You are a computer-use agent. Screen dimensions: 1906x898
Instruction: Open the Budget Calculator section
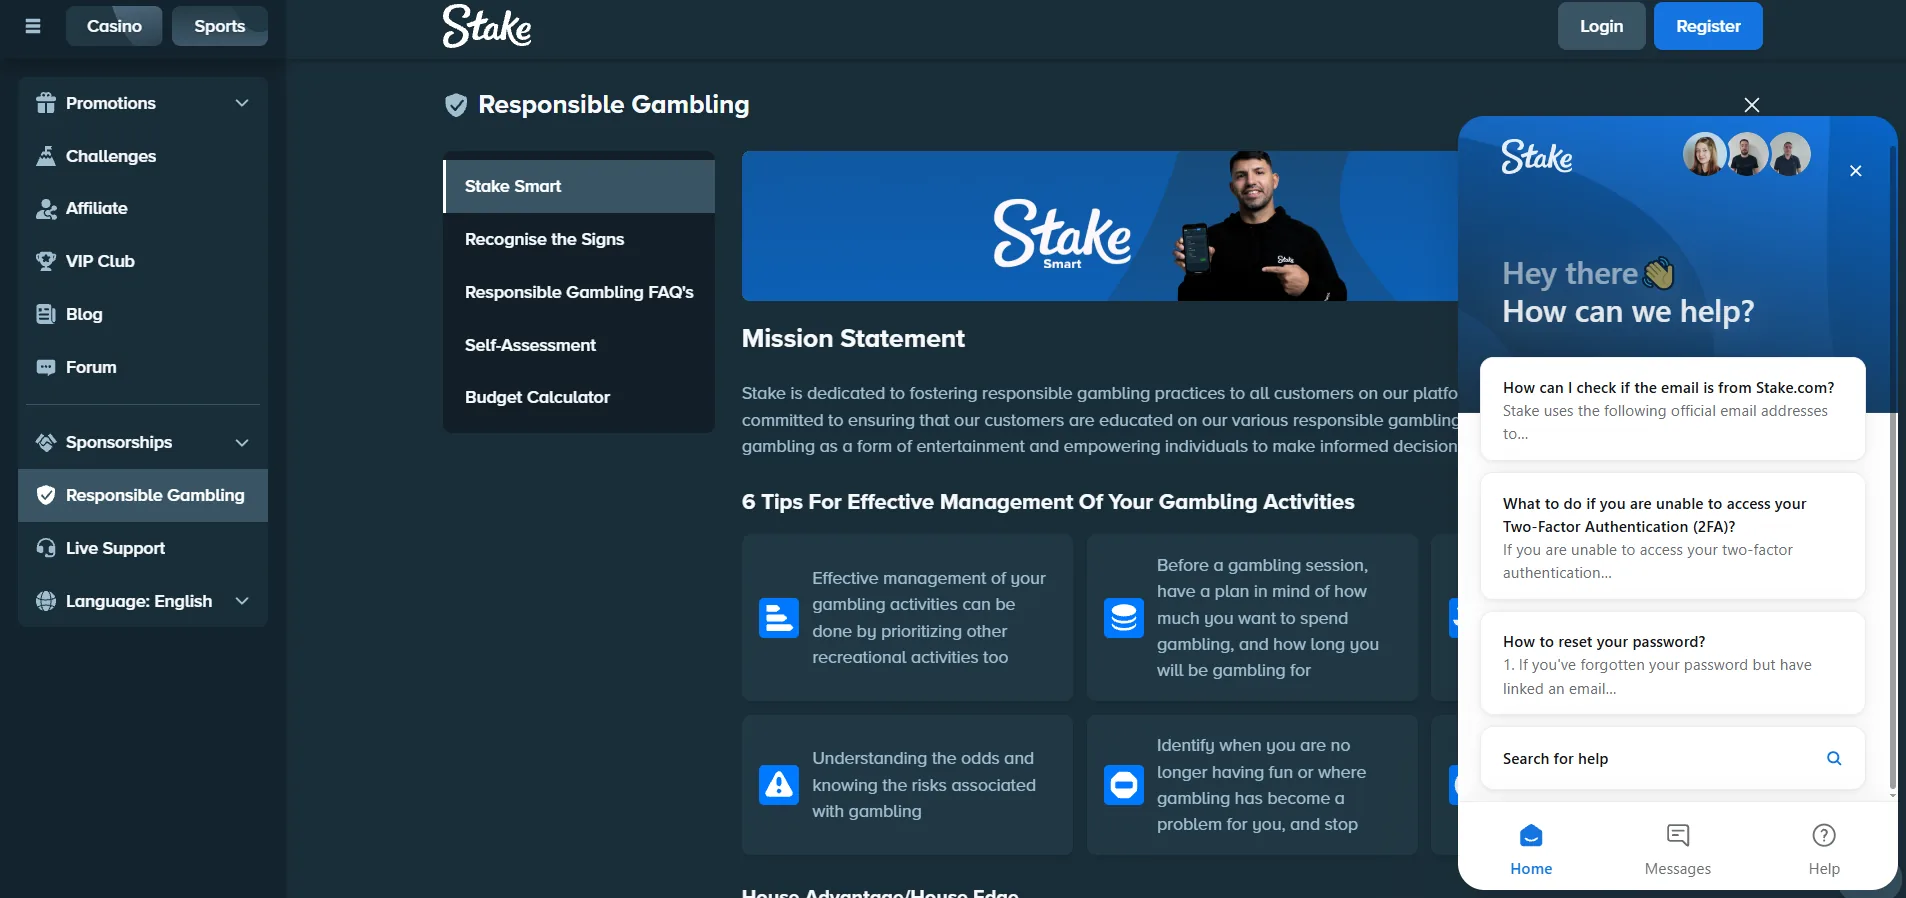(579, 397)
